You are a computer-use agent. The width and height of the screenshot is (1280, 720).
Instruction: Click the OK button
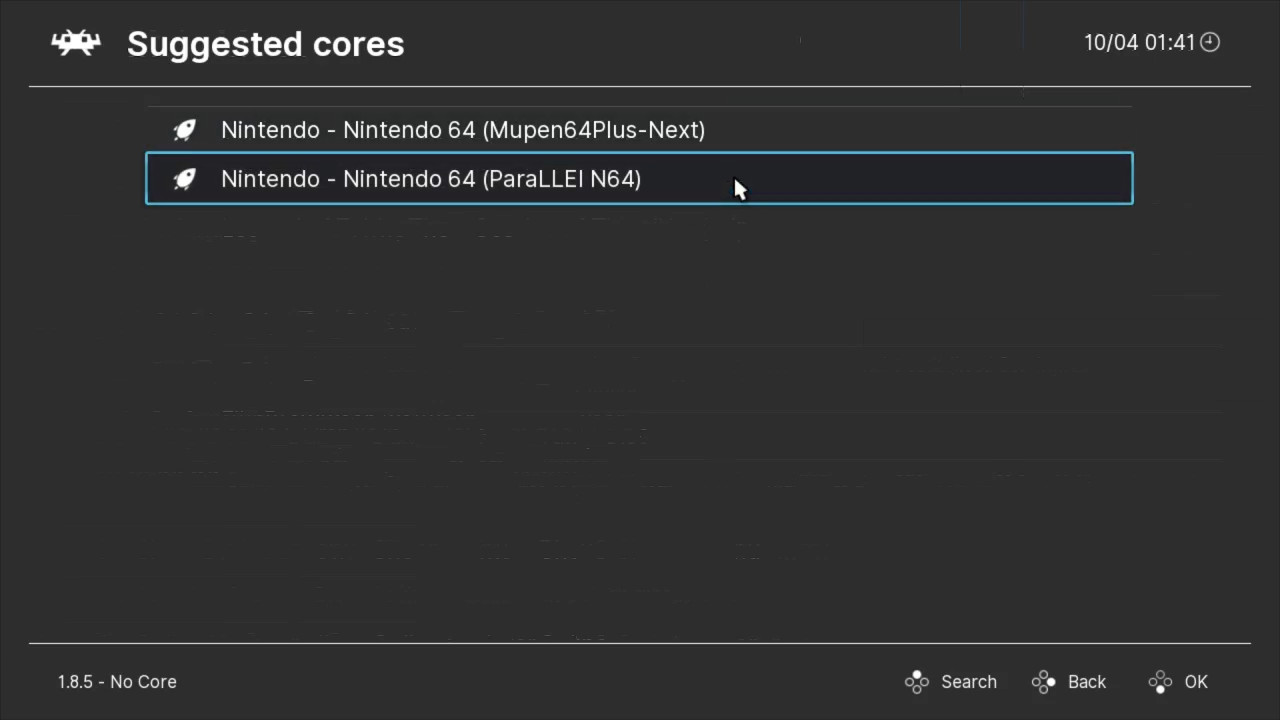(x=1196, y=681)
